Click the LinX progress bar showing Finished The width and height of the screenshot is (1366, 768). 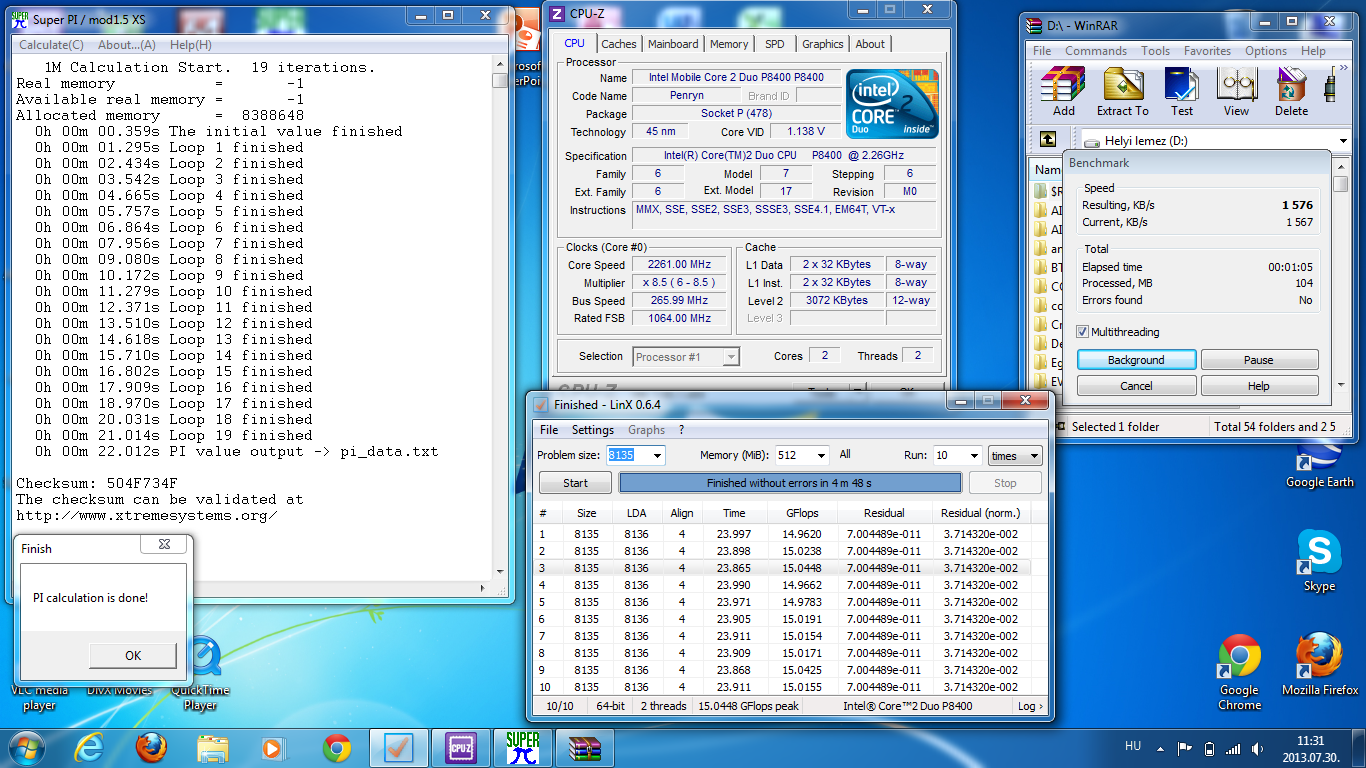(x=790, y=483)
